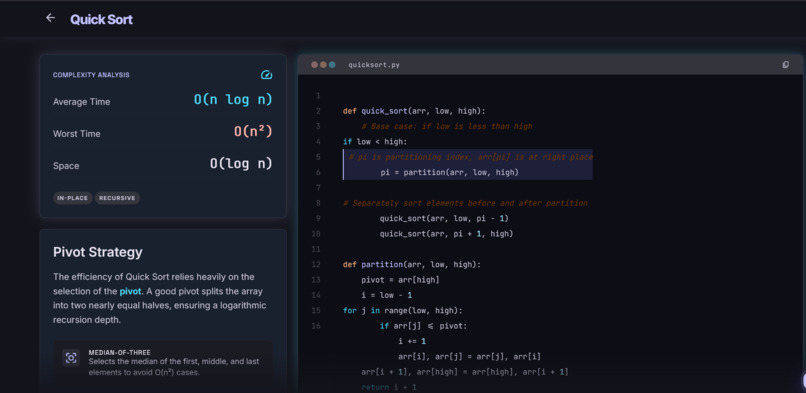
Task: Click the def quick_sort line of code
Action: pos(414,111)
